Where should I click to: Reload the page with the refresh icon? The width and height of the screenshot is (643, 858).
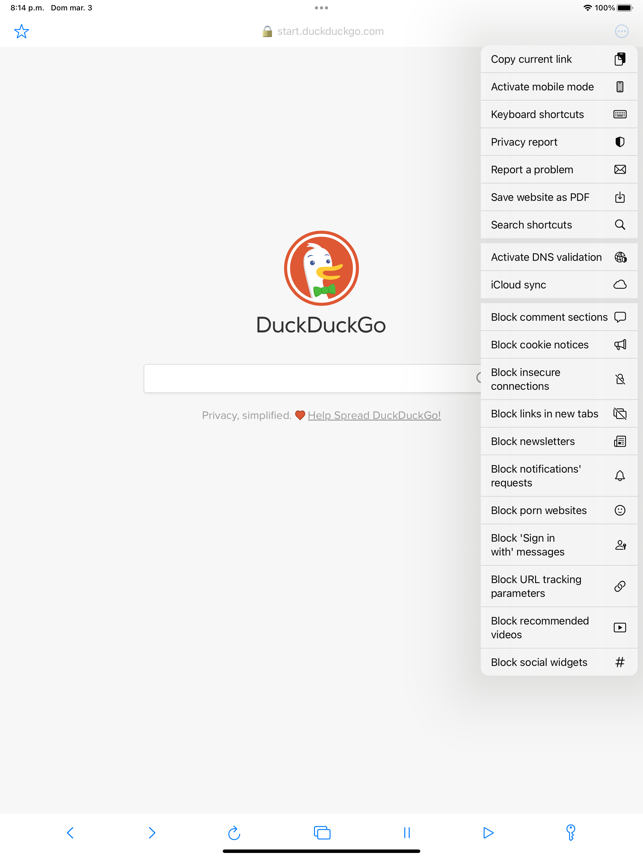(x=234, y=832)
